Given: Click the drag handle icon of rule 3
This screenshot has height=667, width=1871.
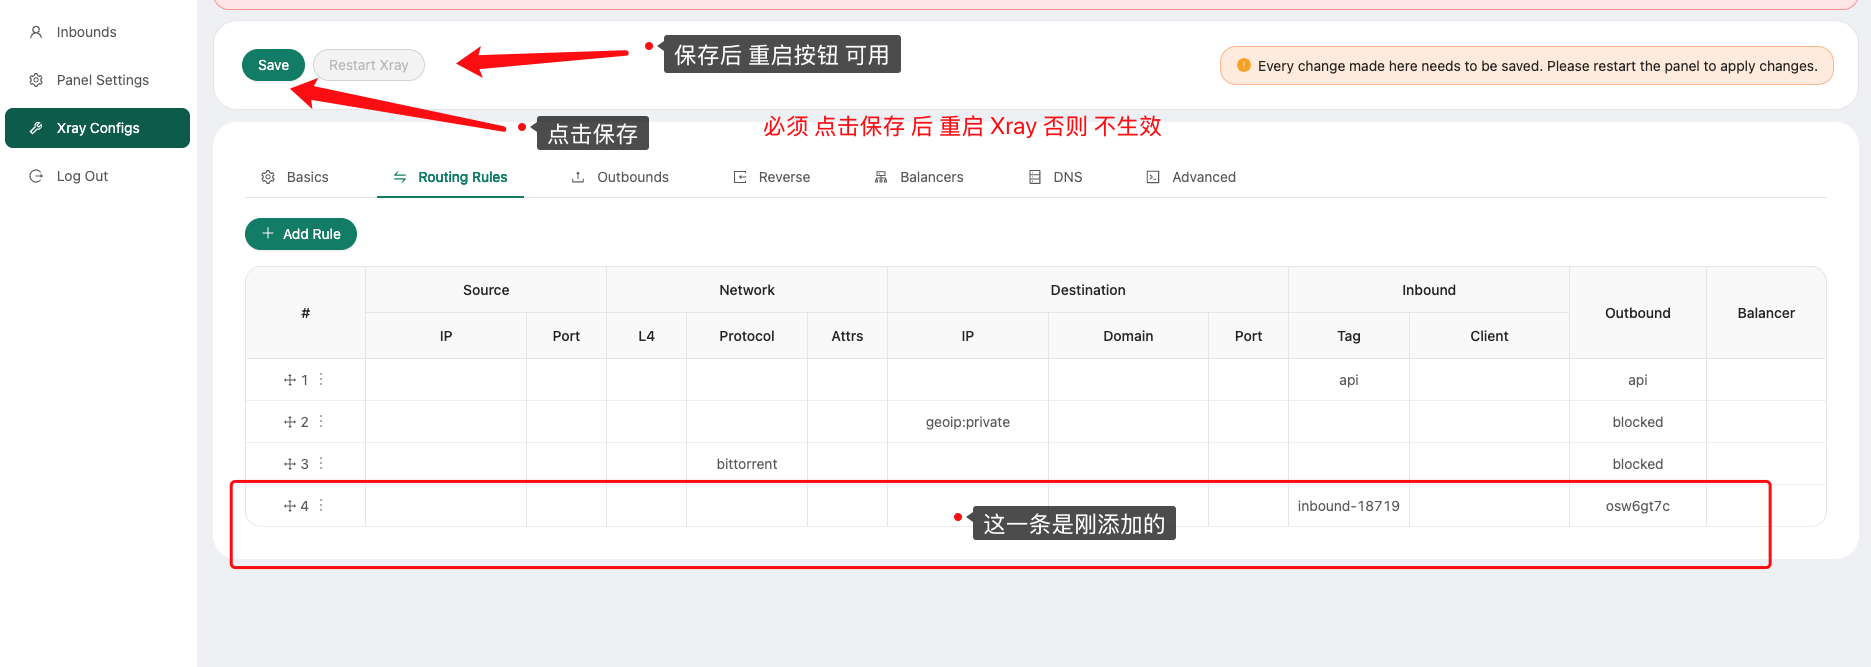Looking at the screenshot, I should coord(289,464).
